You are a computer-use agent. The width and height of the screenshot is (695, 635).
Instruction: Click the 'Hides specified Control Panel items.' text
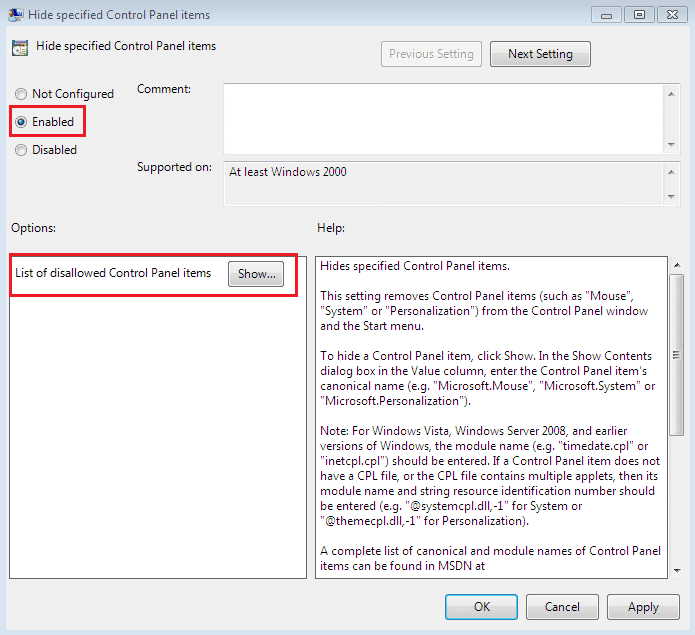[415, 266]
